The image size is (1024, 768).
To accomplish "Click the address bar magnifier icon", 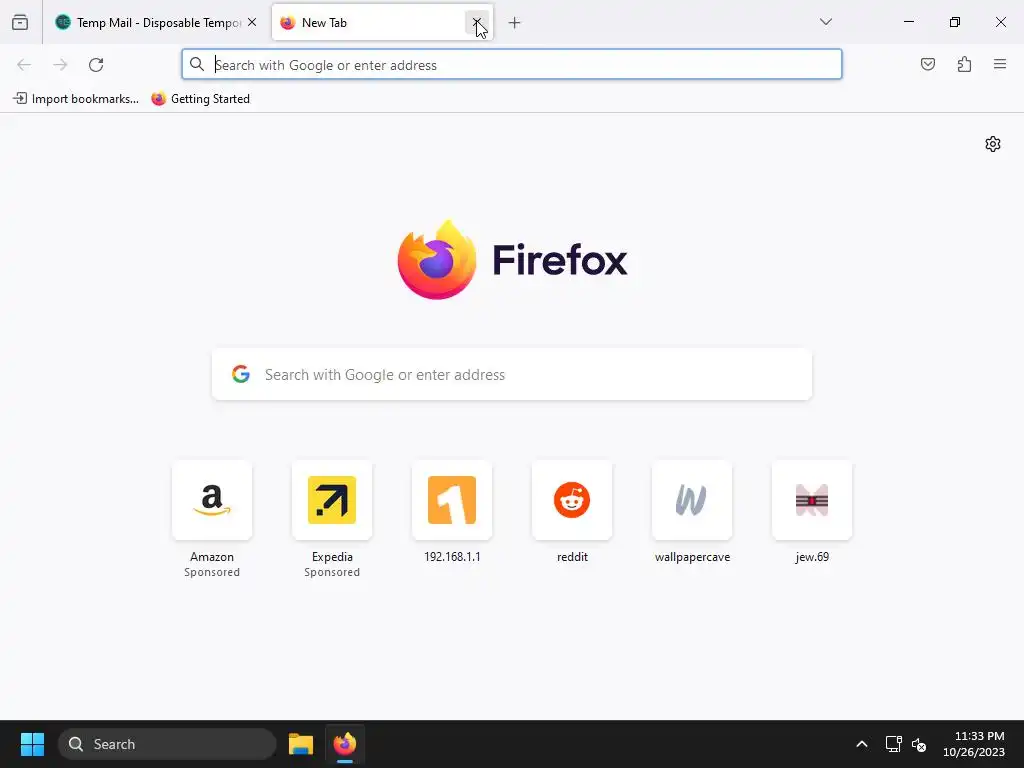I will point(197,64).
